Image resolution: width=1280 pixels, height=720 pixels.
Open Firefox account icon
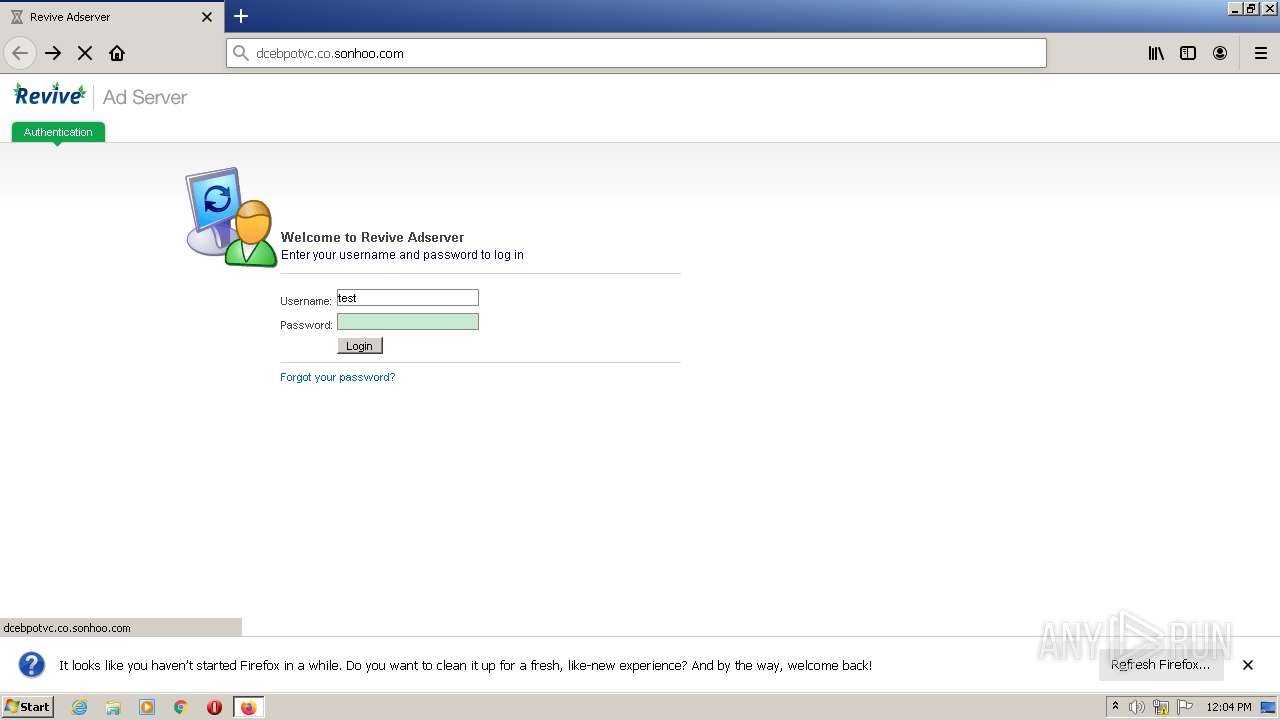pos(1220,53)
